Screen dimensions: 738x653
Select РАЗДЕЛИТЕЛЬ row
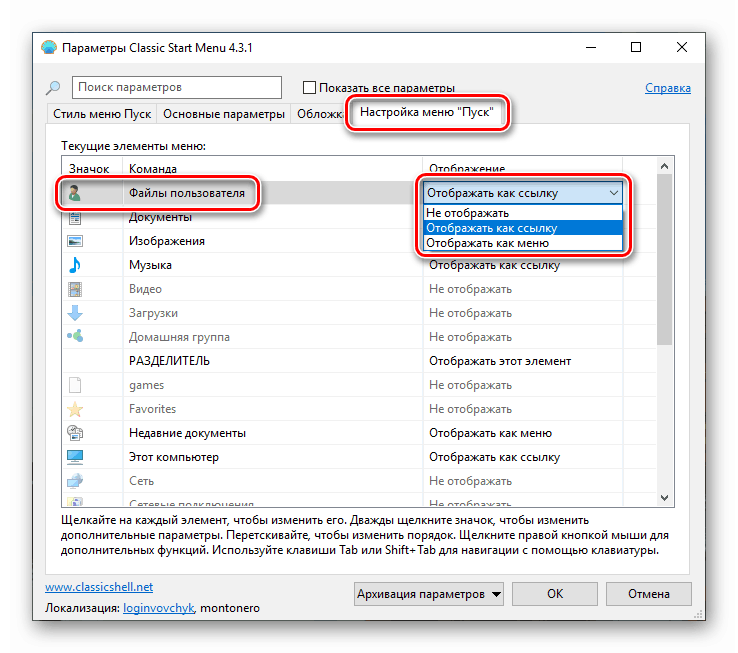point(169,361)
